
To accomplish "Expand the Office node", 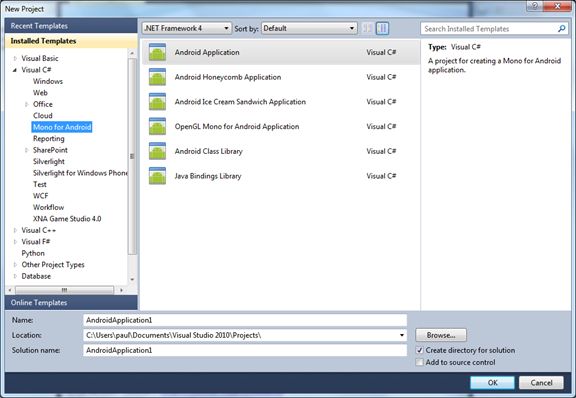I will coord(26,104).
